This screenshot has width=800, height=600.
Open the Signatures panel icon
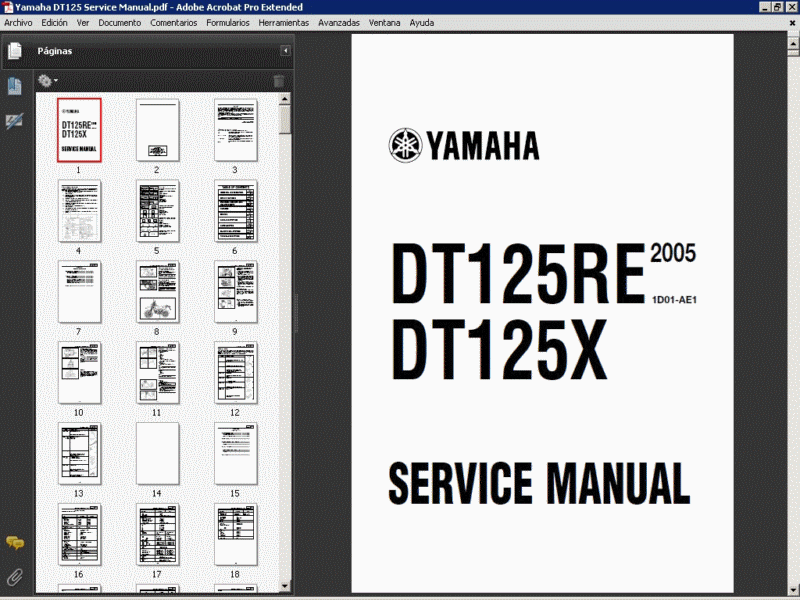pyautogui.click(x=14, y=121)
